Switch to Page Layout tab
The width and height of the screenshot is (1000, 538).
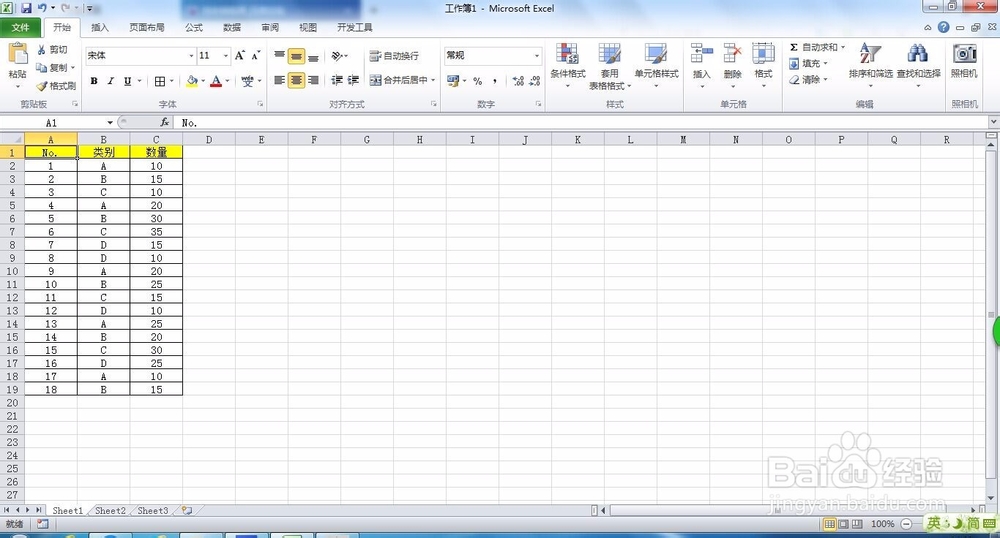point(147,27)
